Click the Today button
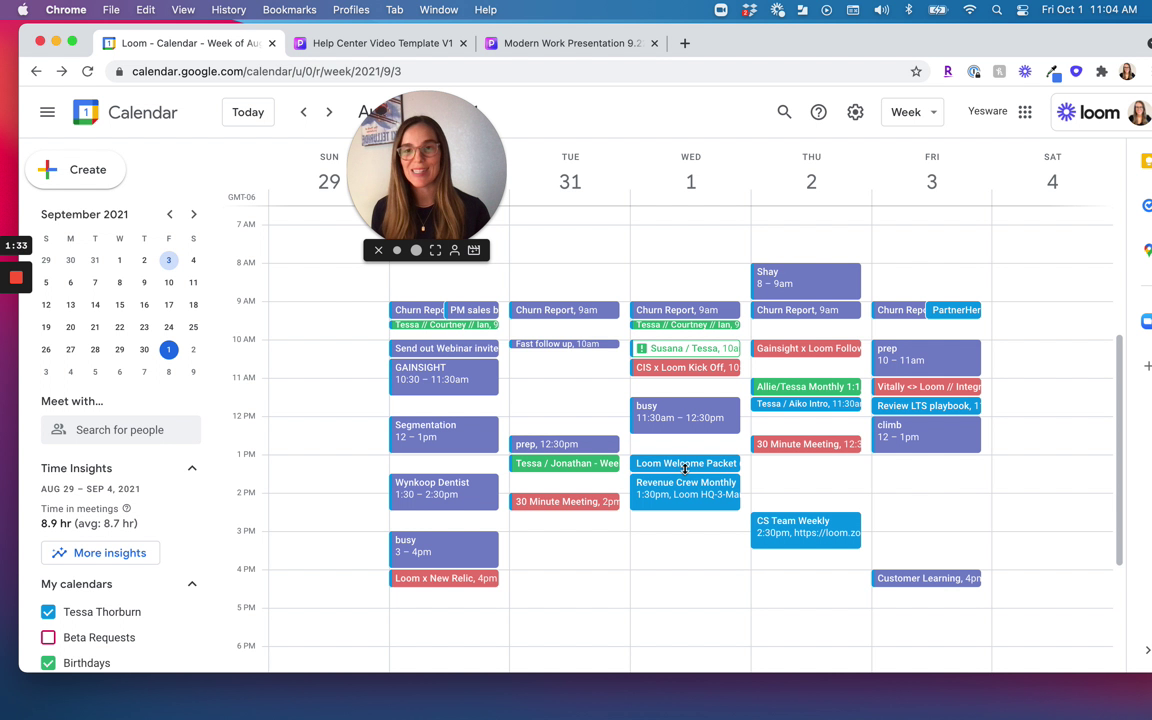The width and height of the screenshot is (1152, 720). pyautogui.click(x=247, y=112)
